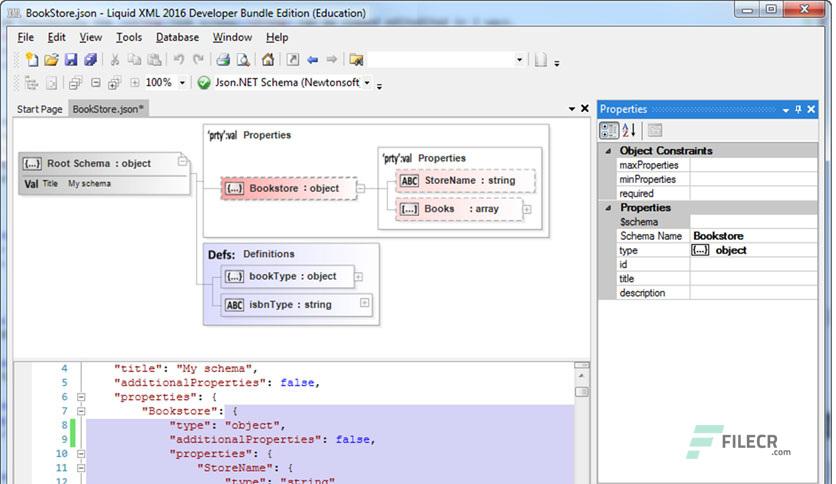836x484 pixels.
Task: Redo the last undone edit
Action: pos(198,60)
